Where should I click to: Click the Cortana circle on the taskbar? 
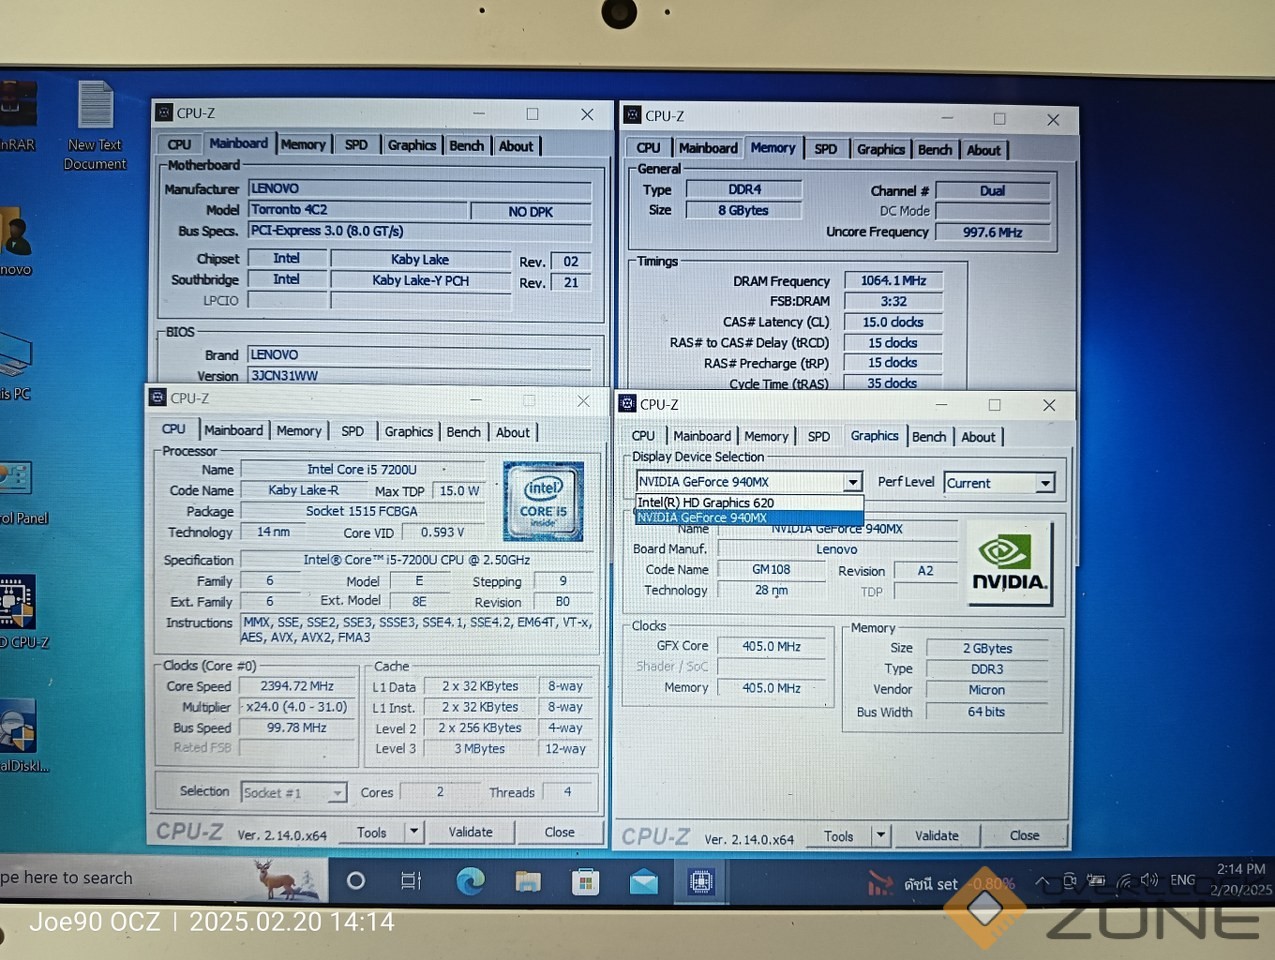(355, 881)
